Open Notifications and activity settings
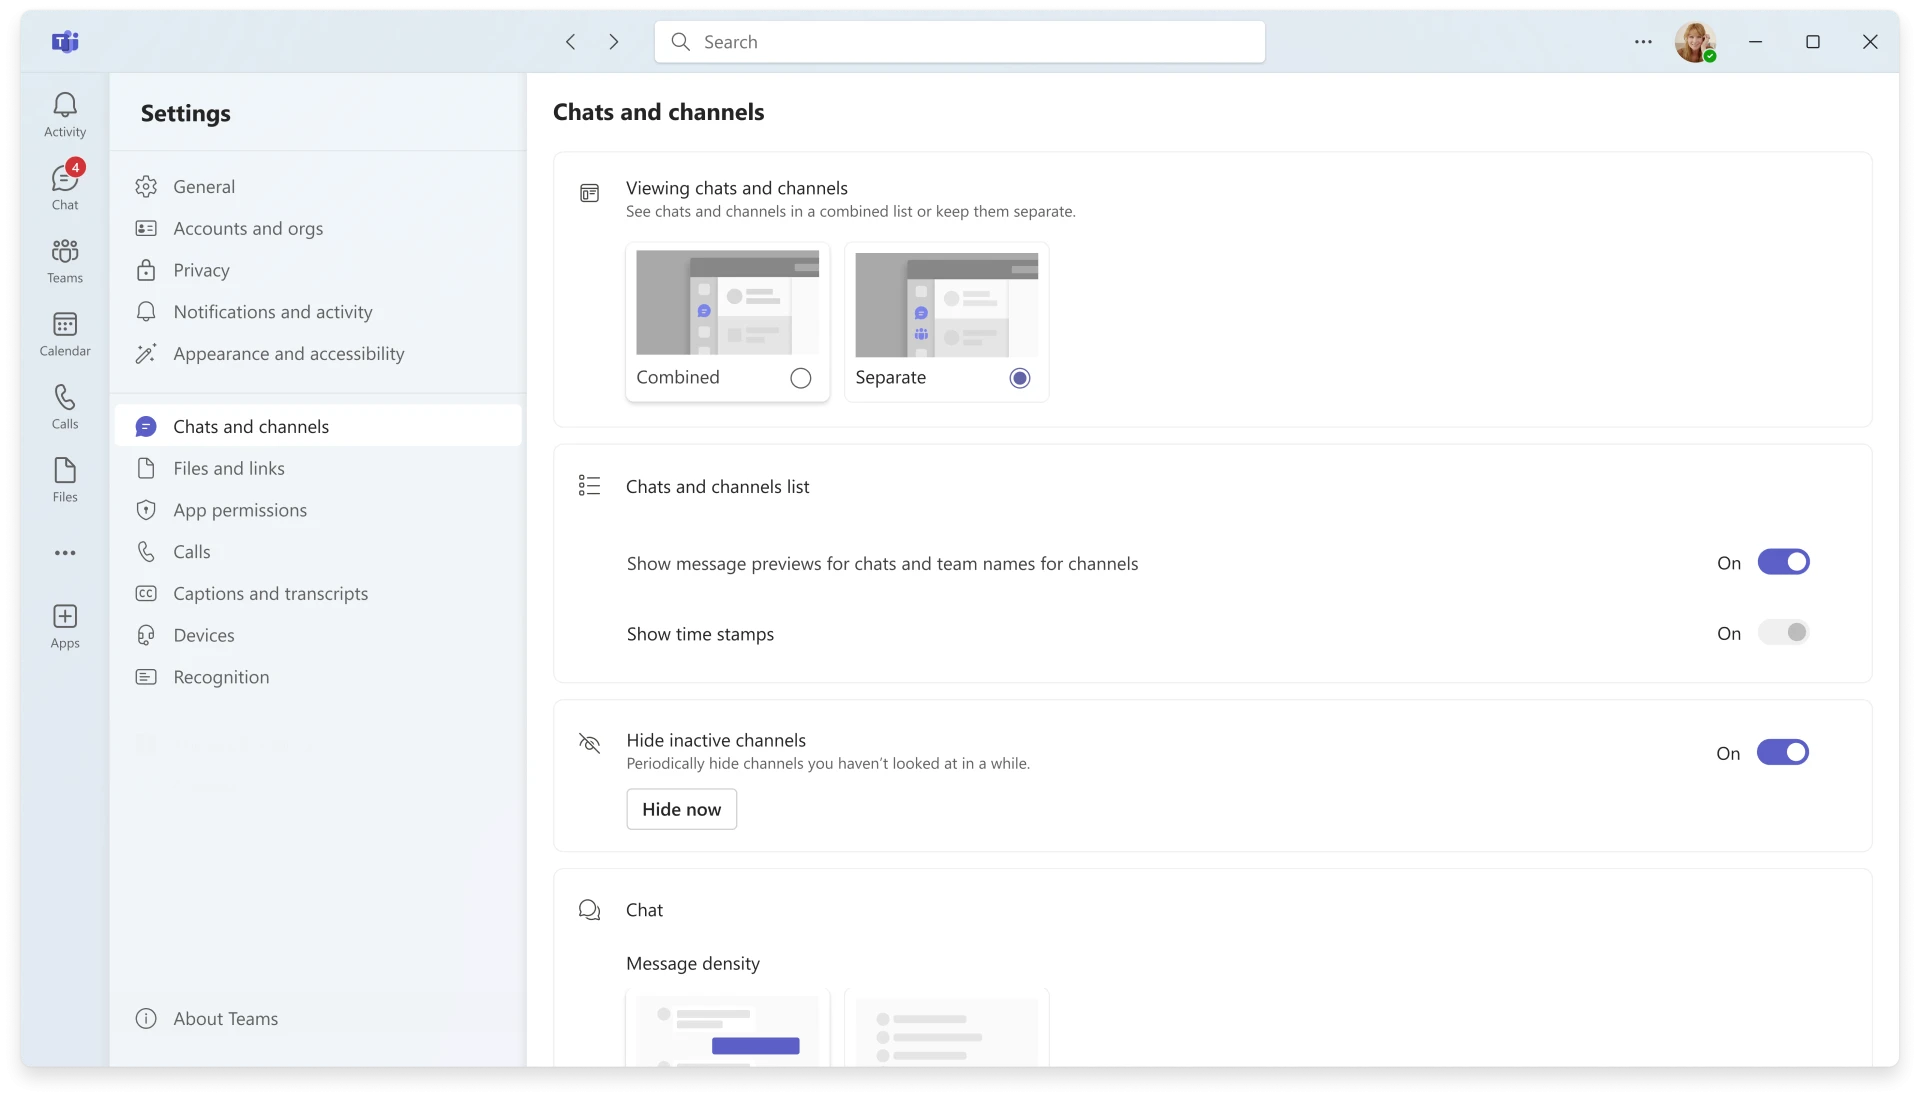Screen dimensions: 1920x1098 [x=273, y=311]
